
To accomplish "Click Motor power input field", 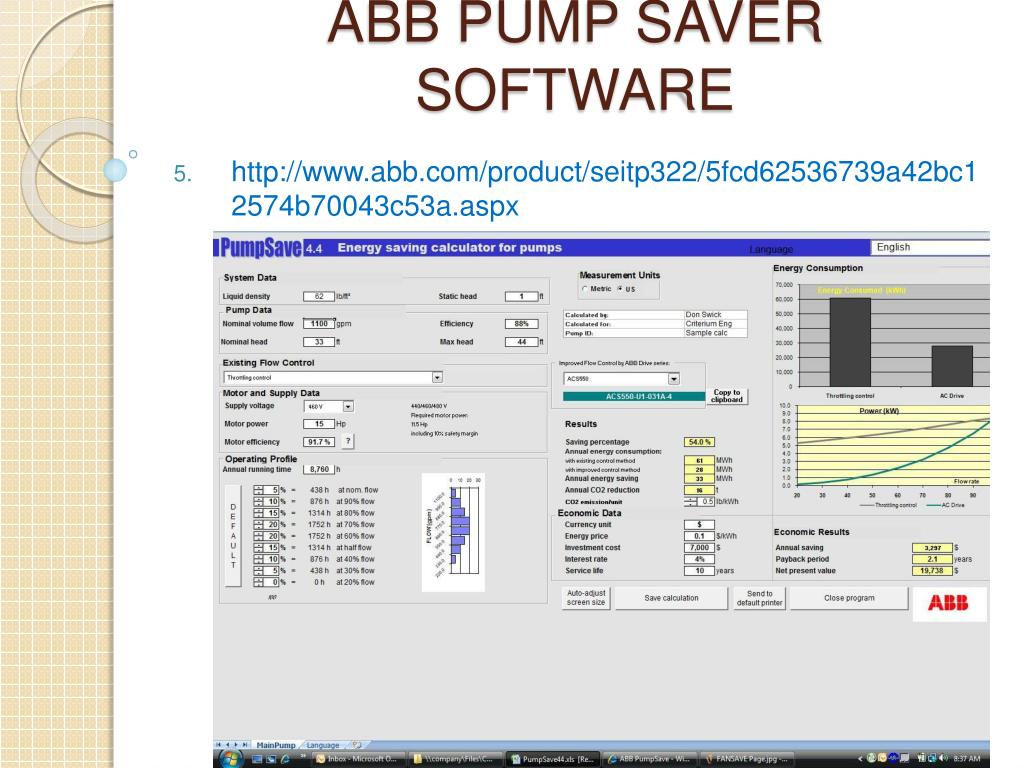I will 319,424.
